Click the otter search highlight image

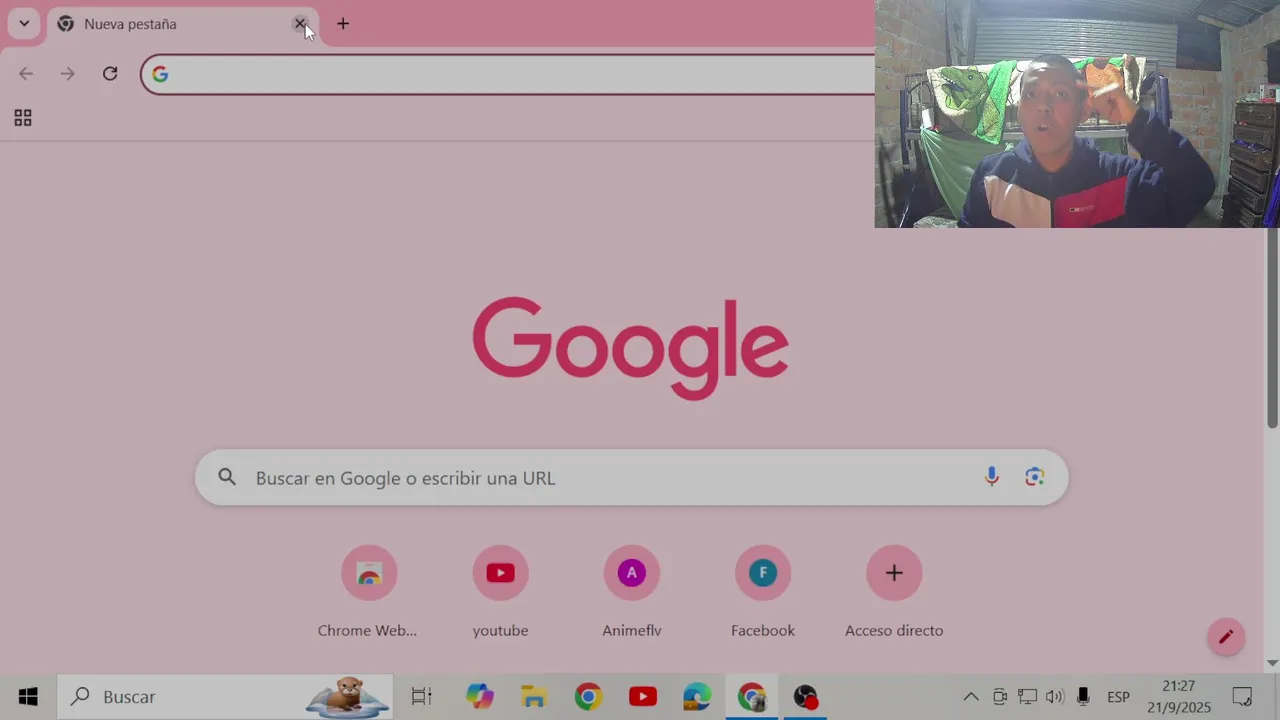click(347, 697)
